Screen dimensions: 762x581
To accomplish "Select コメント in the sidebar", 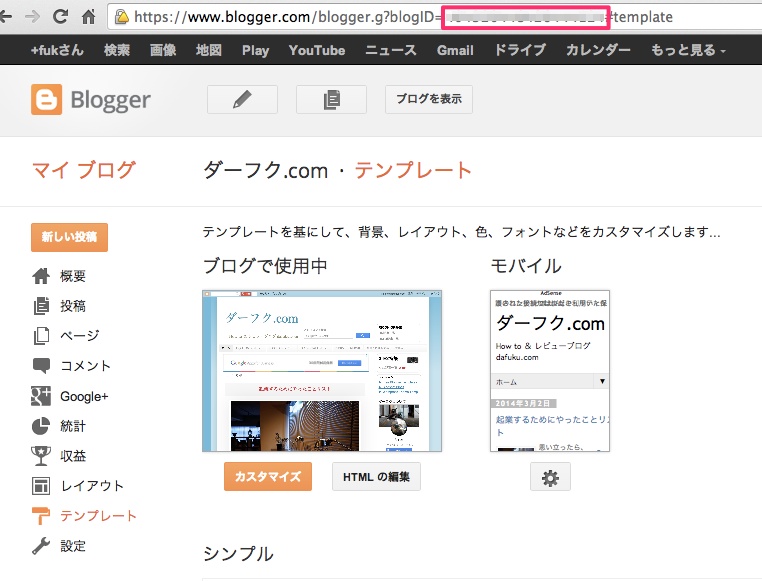I will click(86, 366).
